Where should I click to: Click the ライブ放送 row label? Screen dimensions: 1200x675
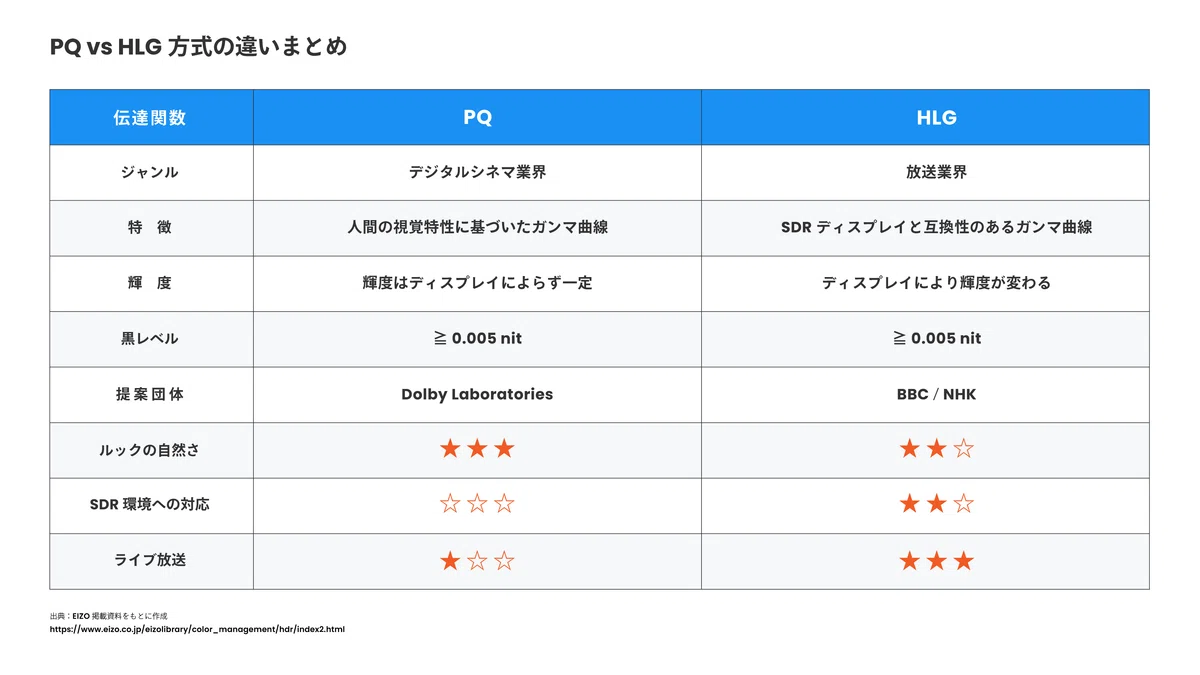150,560
